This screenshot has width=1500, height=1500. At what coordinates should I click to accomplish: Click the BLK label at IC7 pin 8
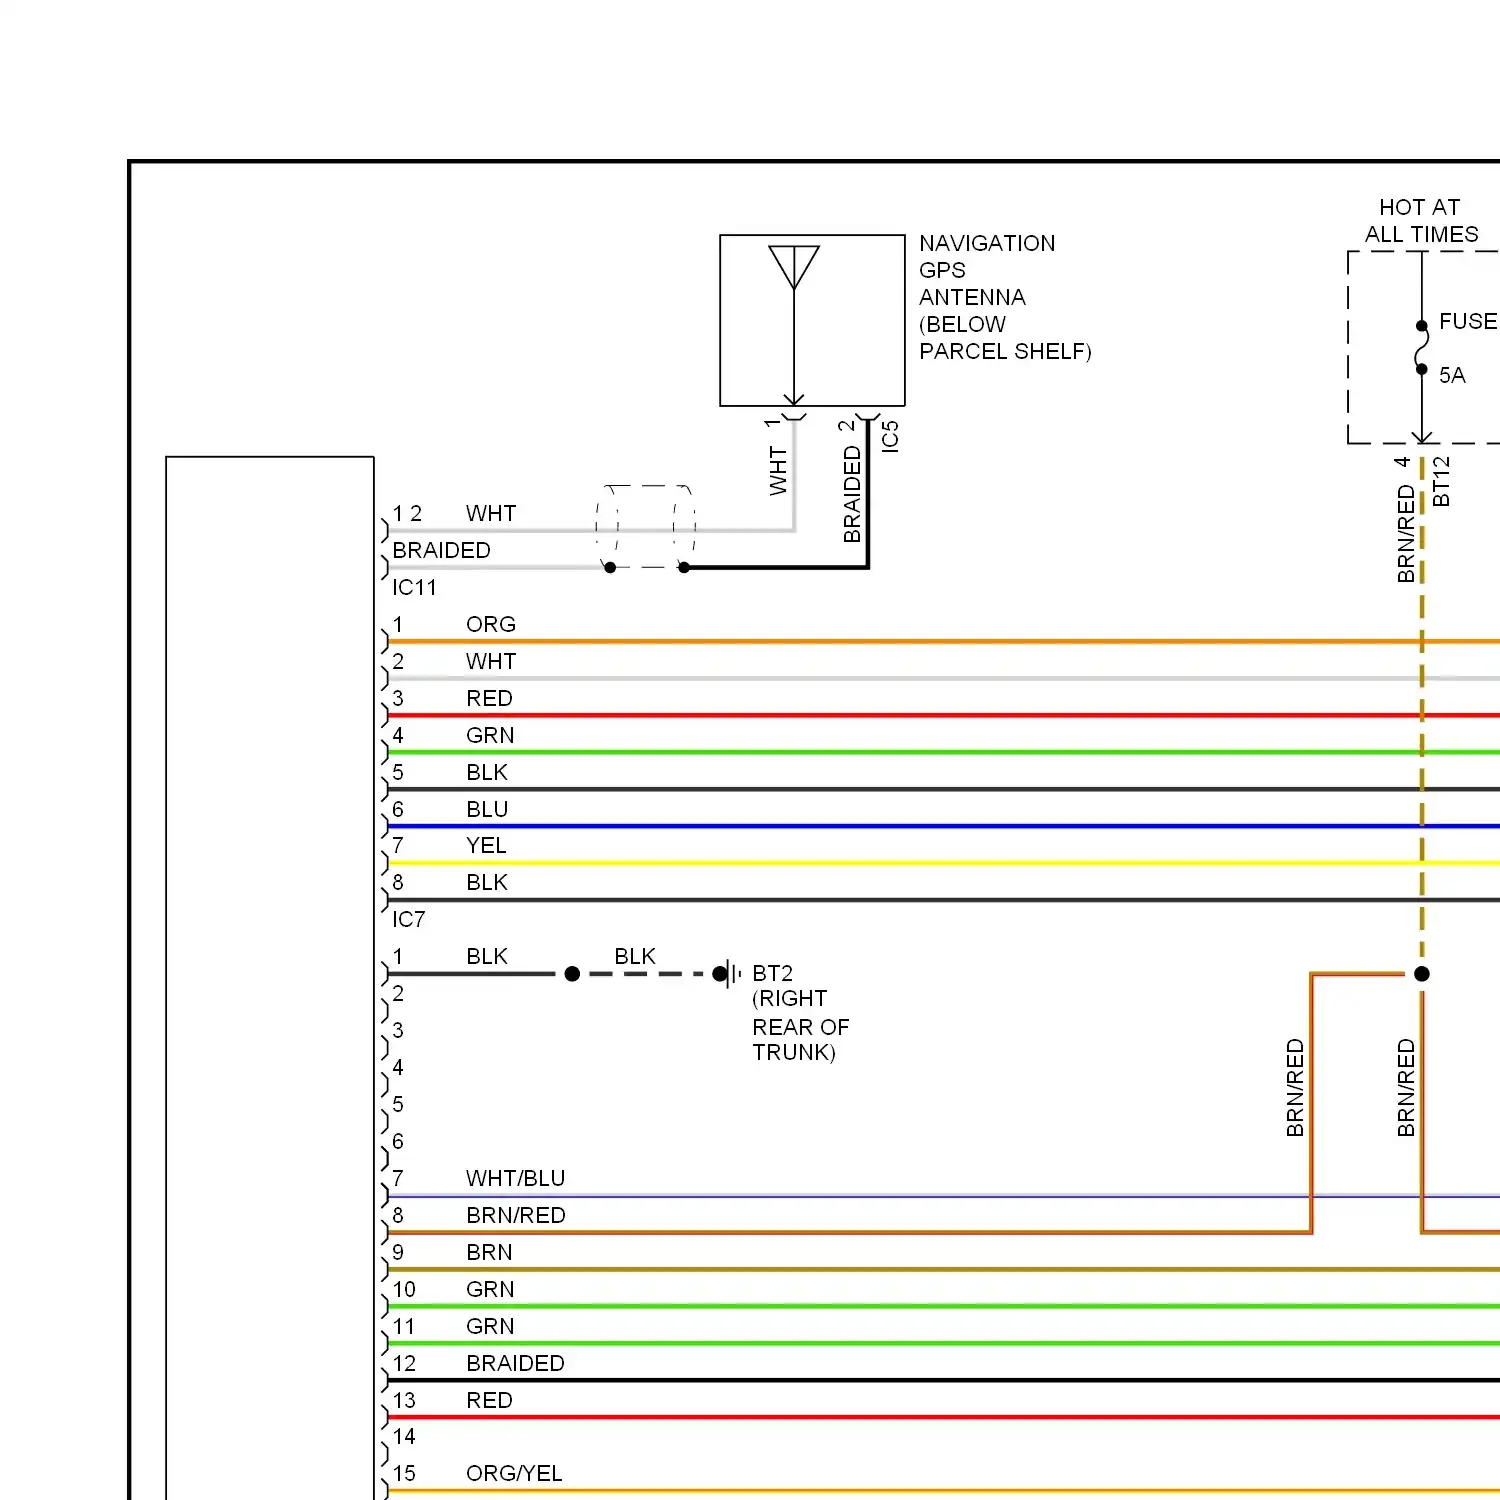pos(487,882)
